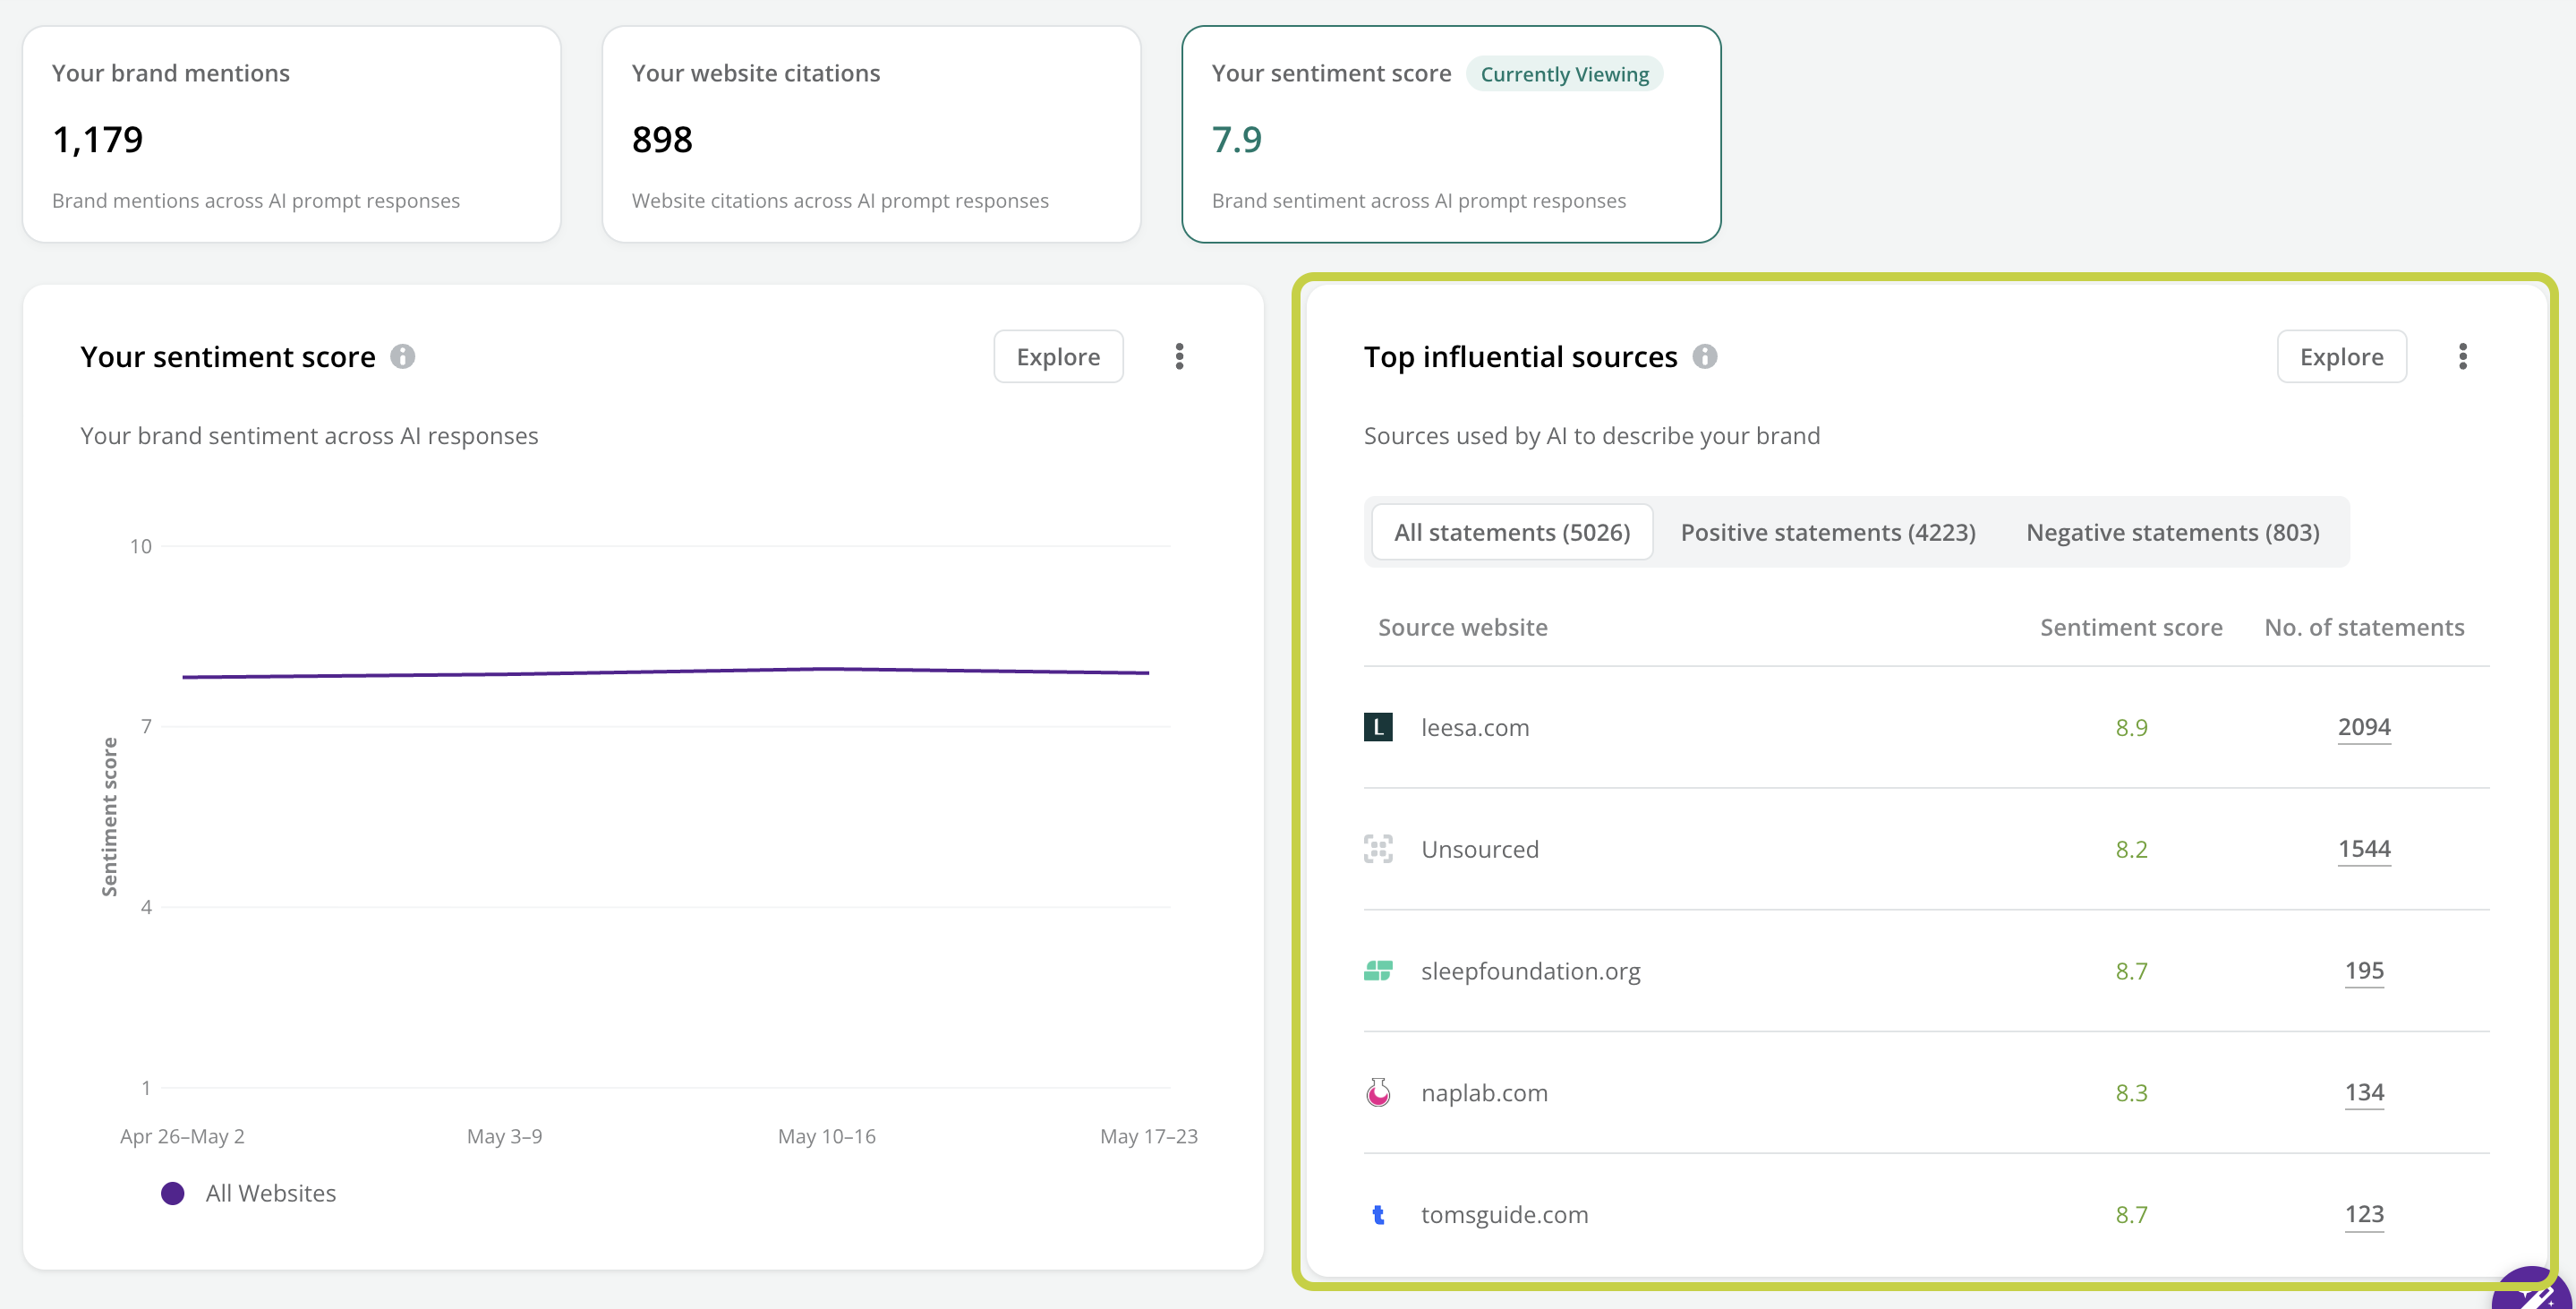The height and width of the screenshot is (1309, 2576).
Task: Click the 134 statements count for naplab.com
Action: 2364,1092
